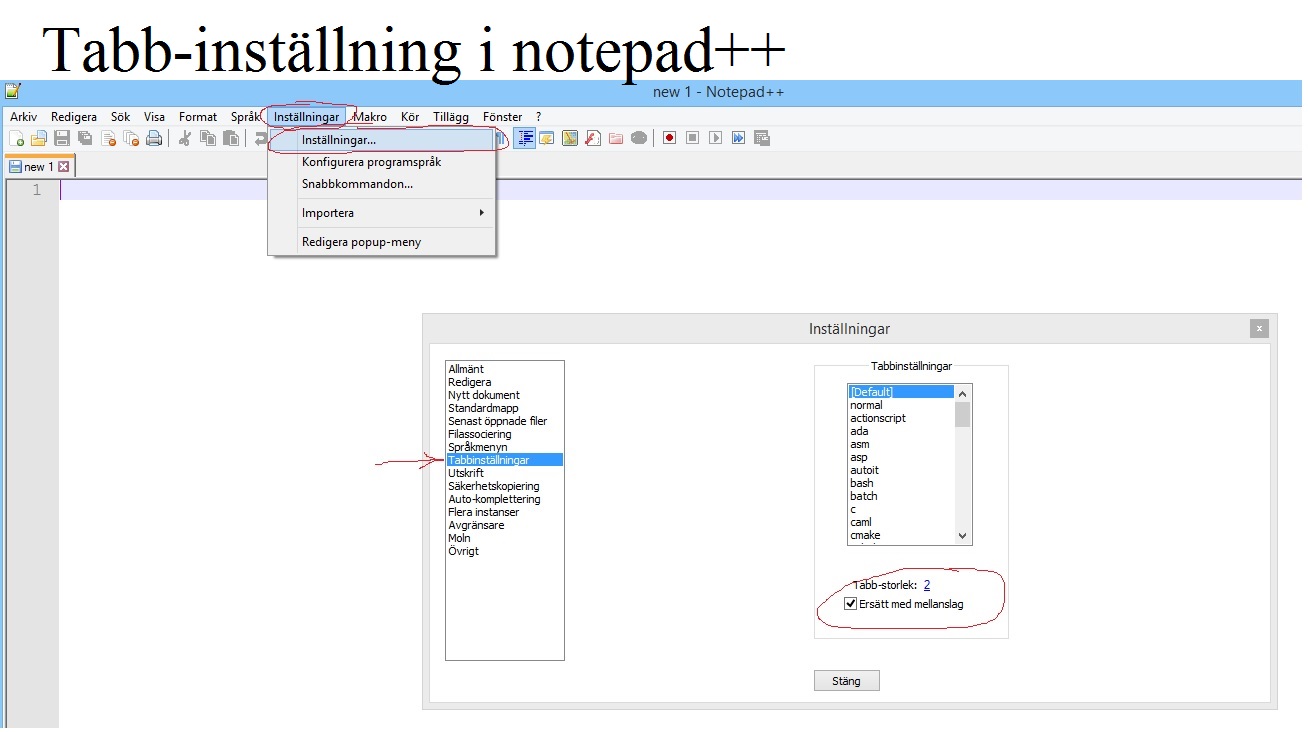Screen dimensions: 1308x732
Task: Click the Open file toolbar icon
Action: point(39,139)
